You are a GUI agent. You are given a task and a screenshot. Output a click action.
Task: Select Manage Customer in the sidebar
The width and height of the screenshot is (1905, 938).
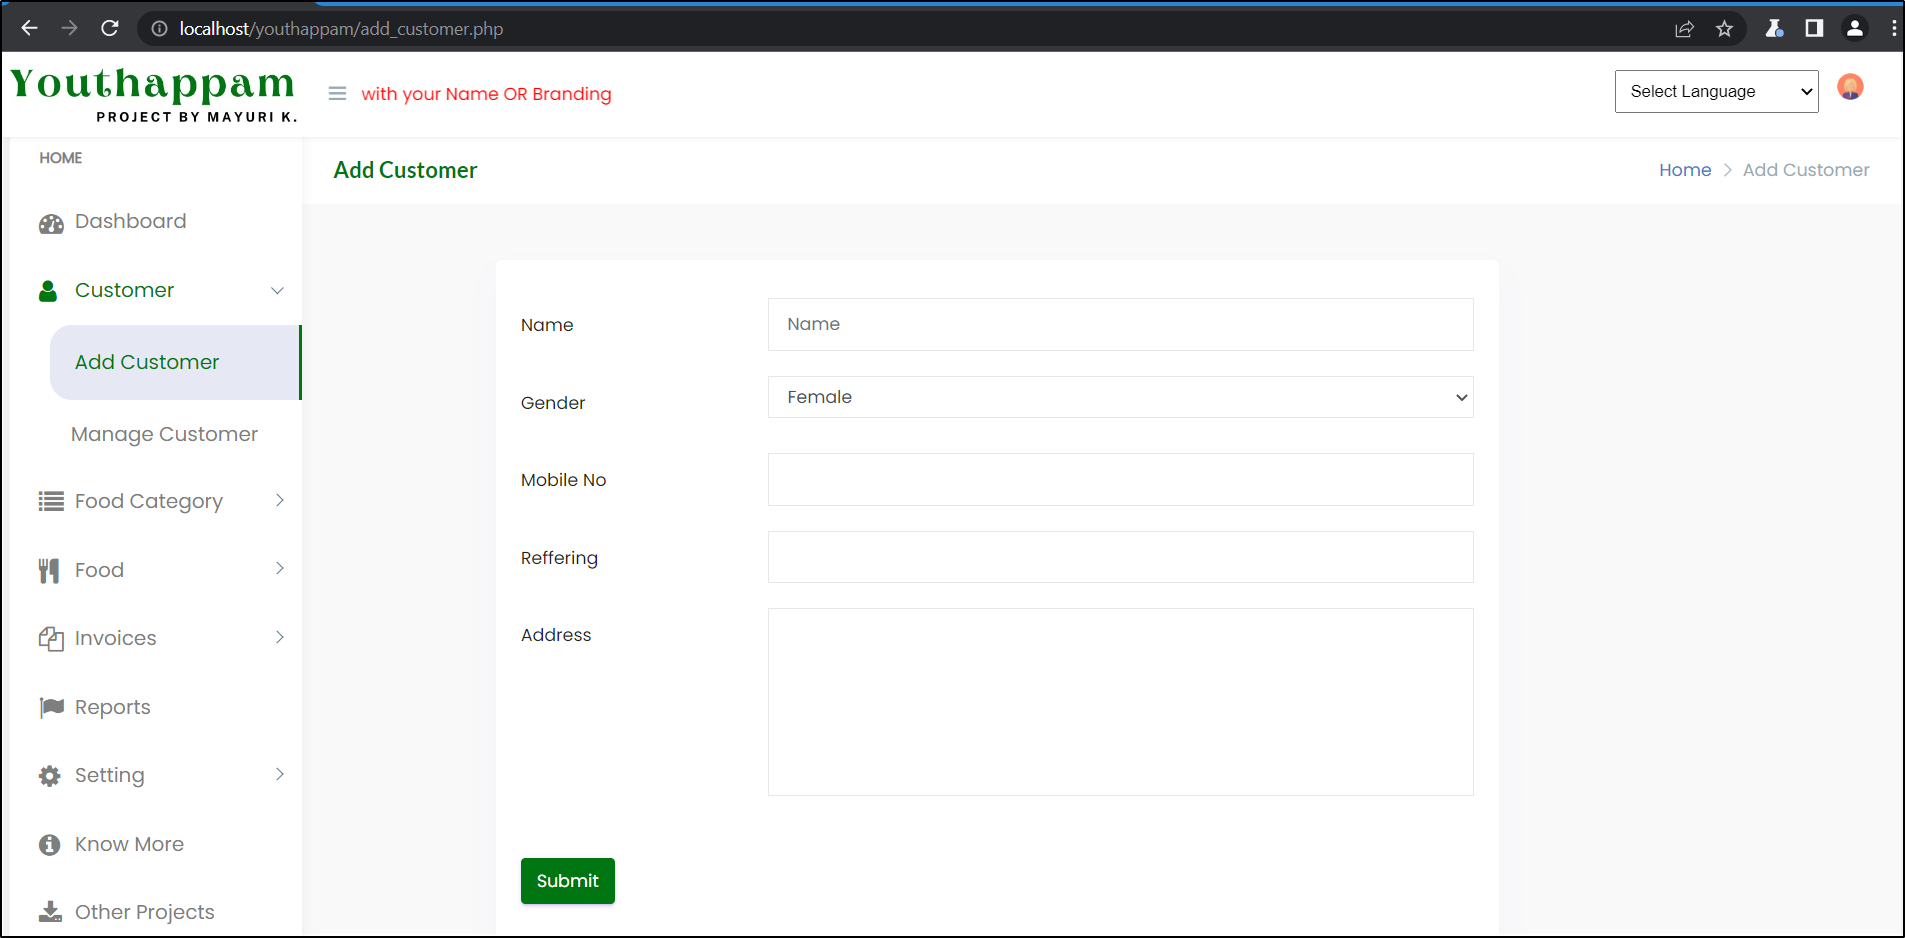(163, 434)
